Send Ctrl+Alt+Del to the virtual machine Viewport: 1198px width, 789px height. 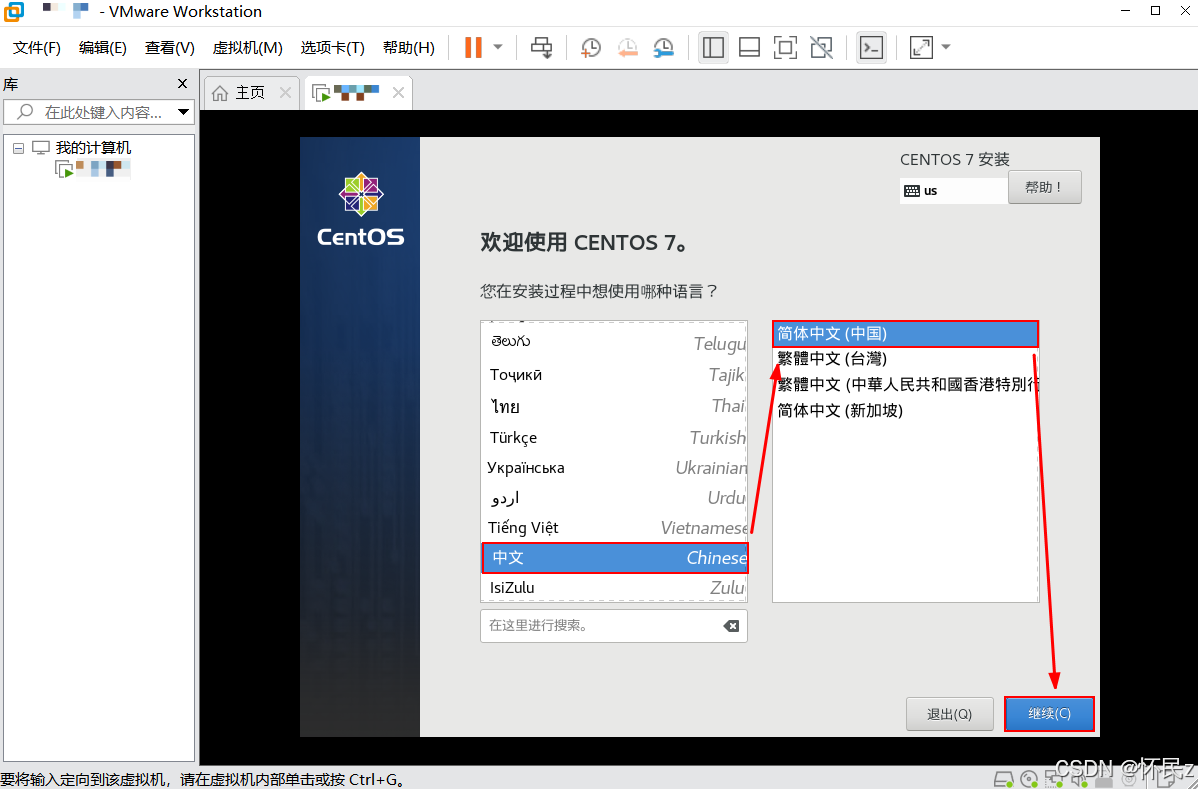542,47
